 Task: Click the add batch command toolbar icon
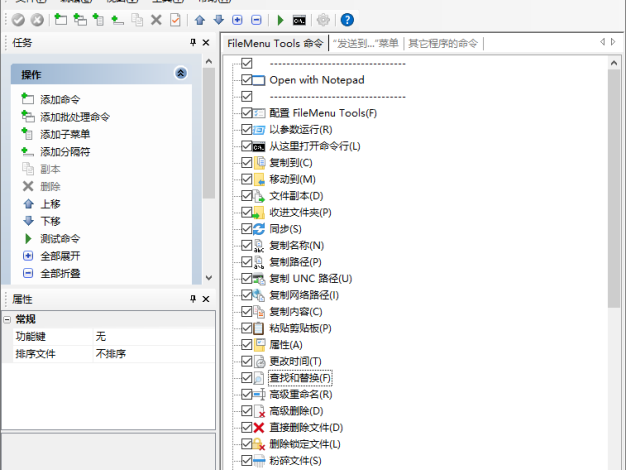pyautogui.click(x=80, y=20)
